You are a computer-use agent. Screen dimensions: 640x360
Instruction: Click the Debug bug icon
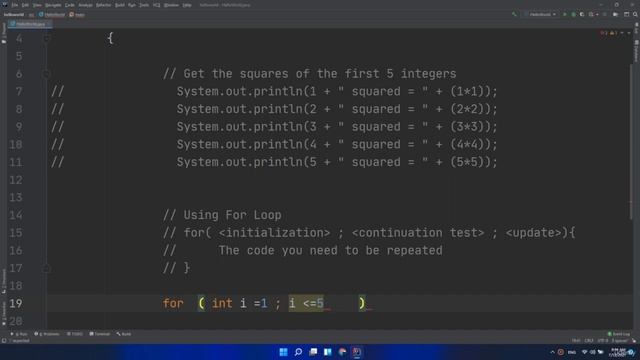pos(573,14)
